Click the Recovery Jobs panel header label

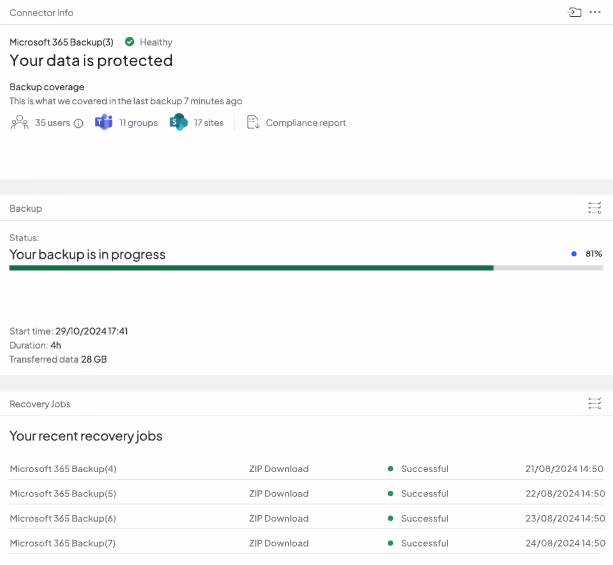(40, 404)
